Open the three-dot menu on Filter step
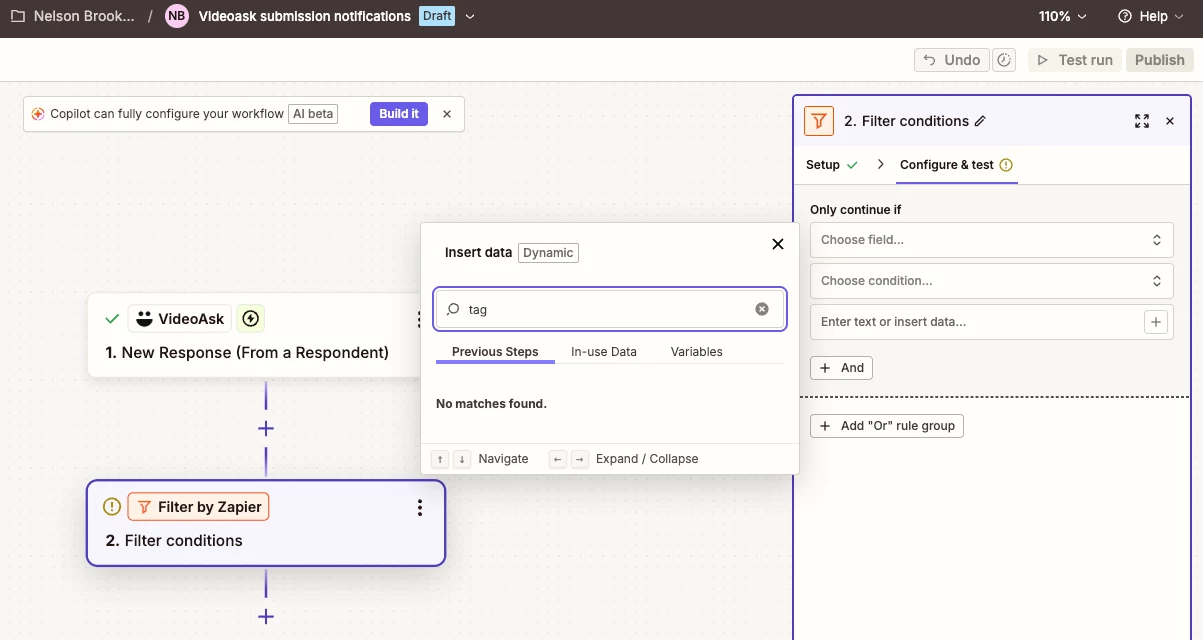The image size is (1203, 640). 420,508
